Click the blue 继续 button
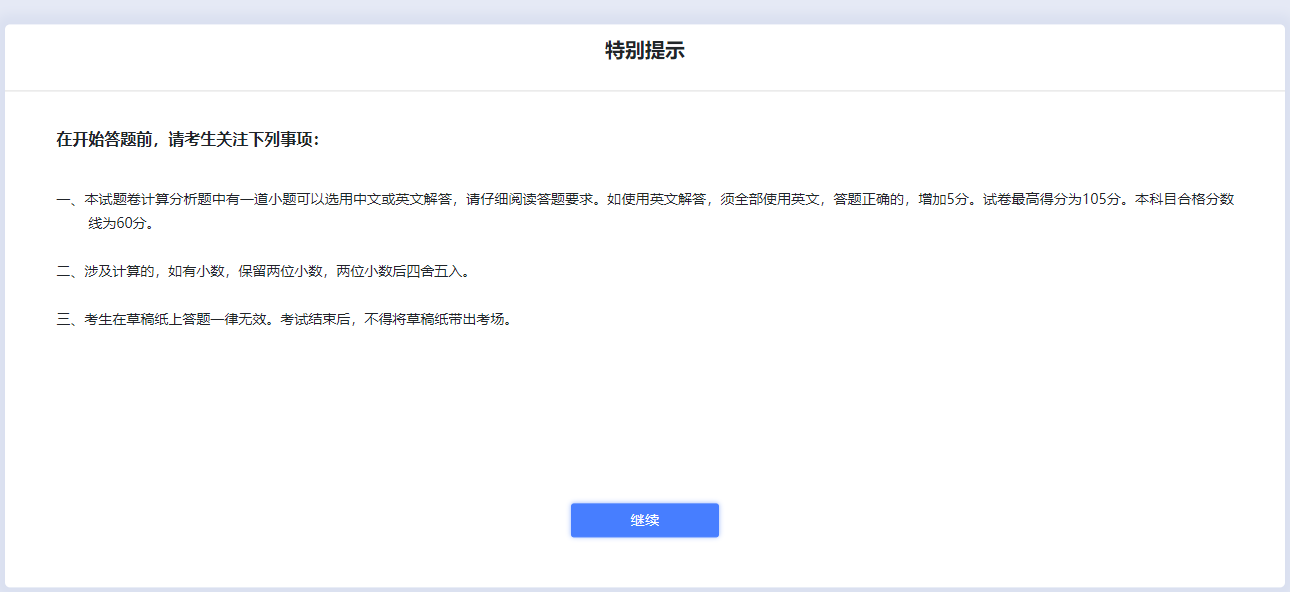 [x=644, y=520]
